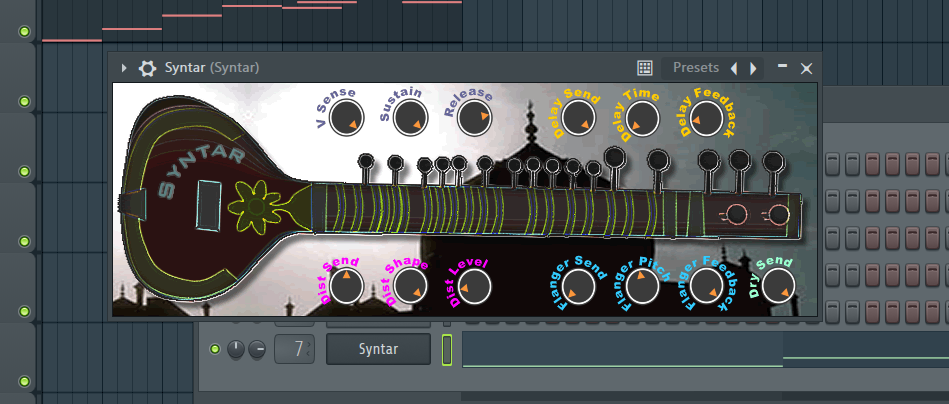Click the Delay Send knob
949x404 pixels.
pos(578,116)
